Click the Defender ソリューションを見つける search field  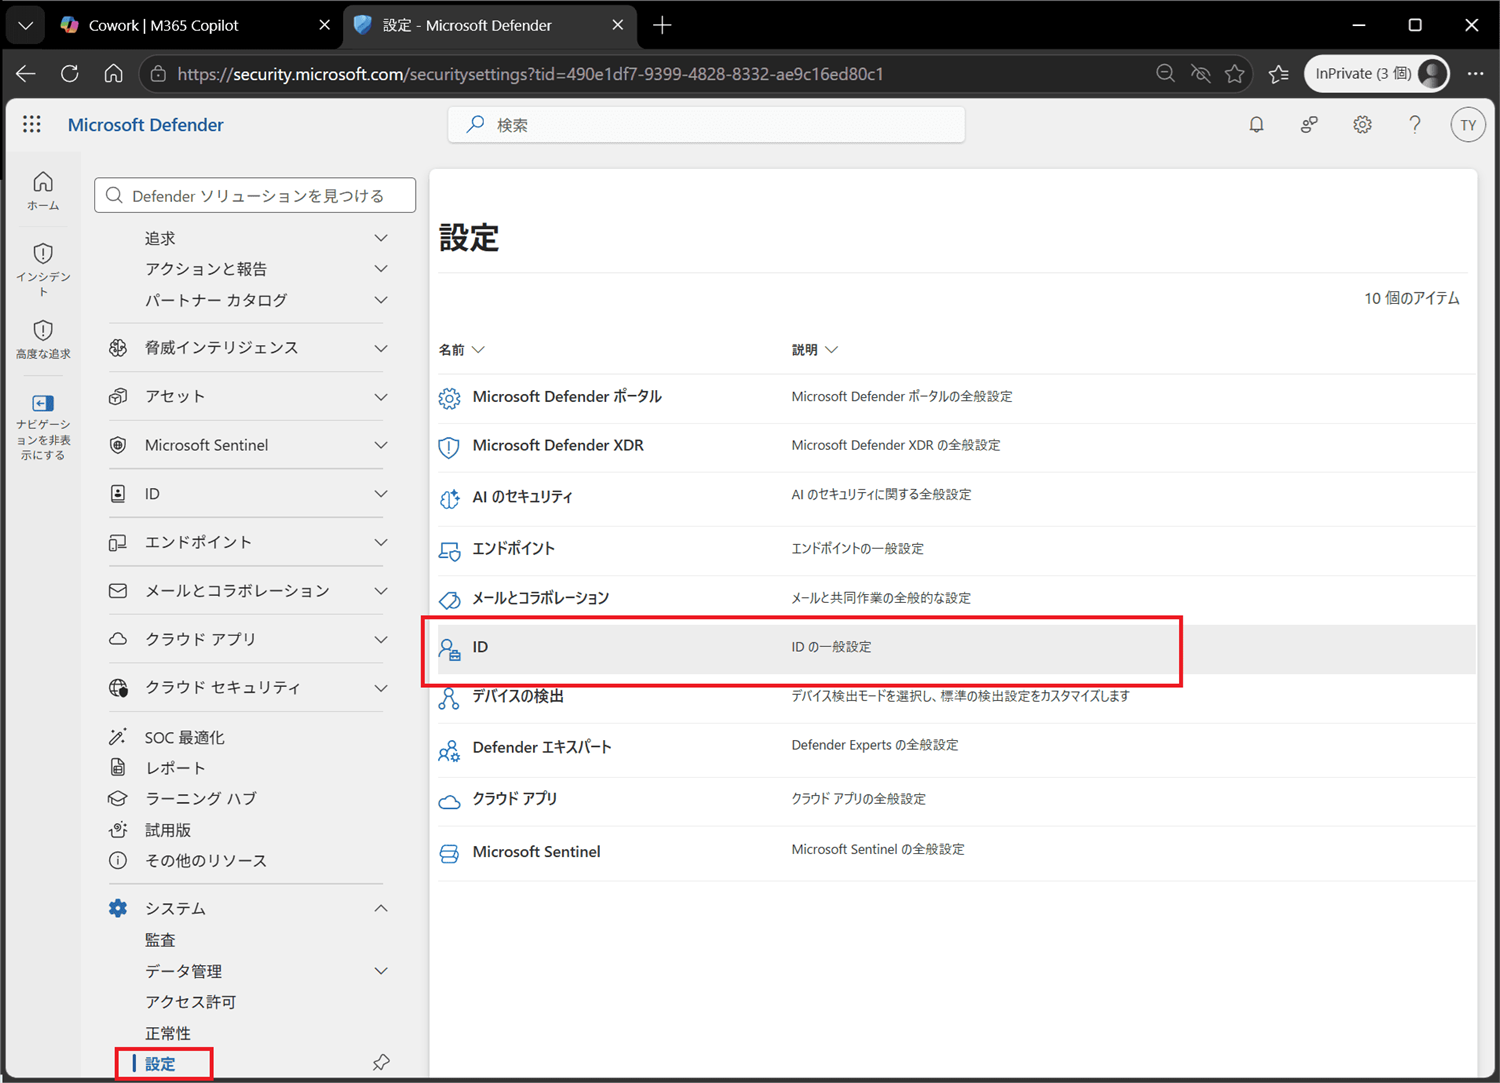click(x=255, y=196)
